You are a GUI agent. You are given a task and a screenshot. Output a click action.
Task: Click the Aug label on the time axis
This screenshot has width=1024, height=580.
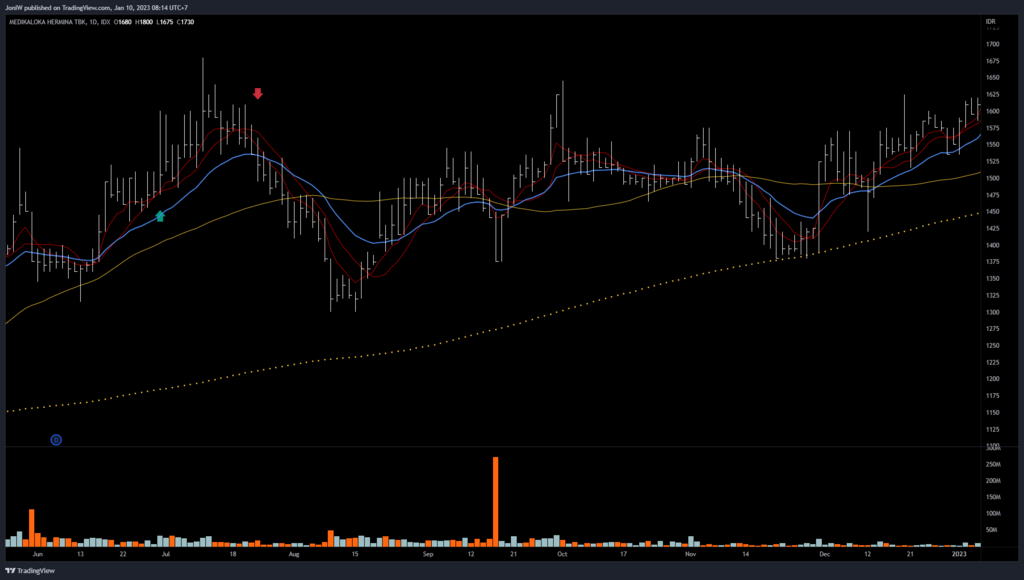pos(294,552)
